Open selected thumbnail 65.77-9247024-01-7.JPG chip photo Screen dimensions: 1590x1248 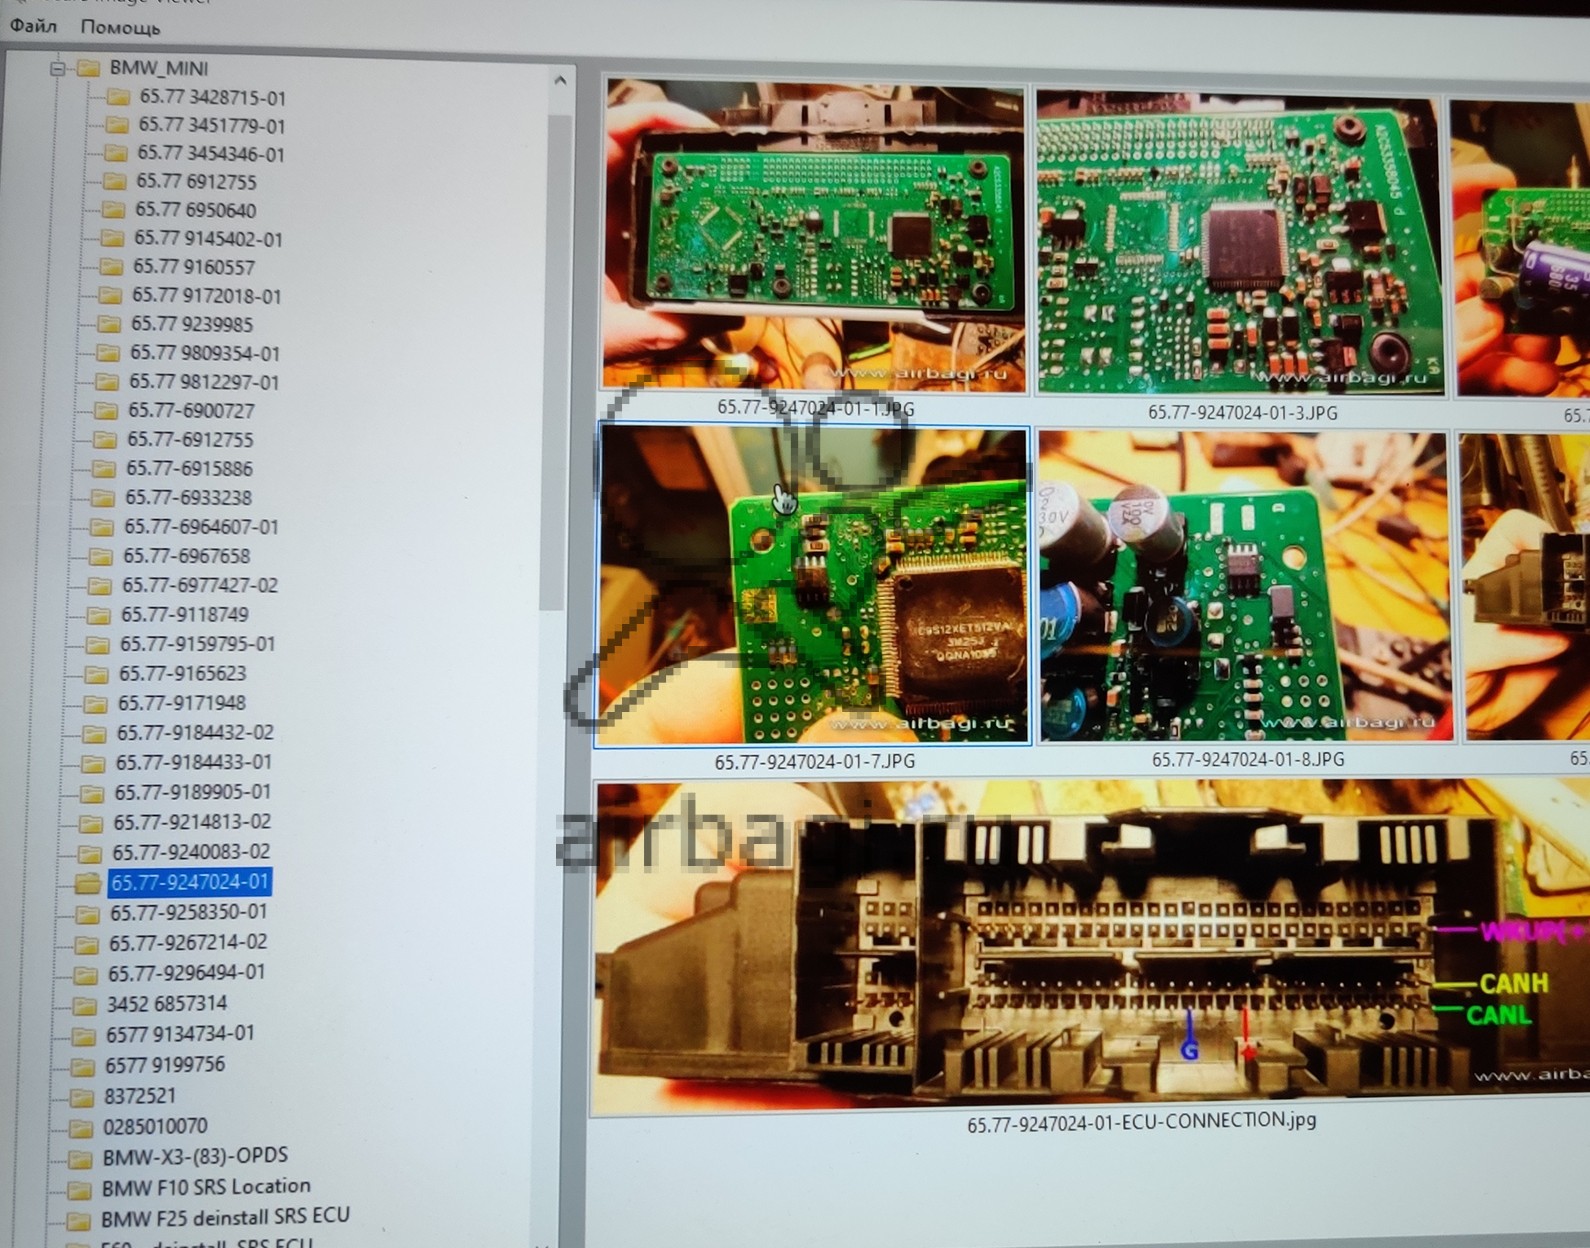click(813, 586)
